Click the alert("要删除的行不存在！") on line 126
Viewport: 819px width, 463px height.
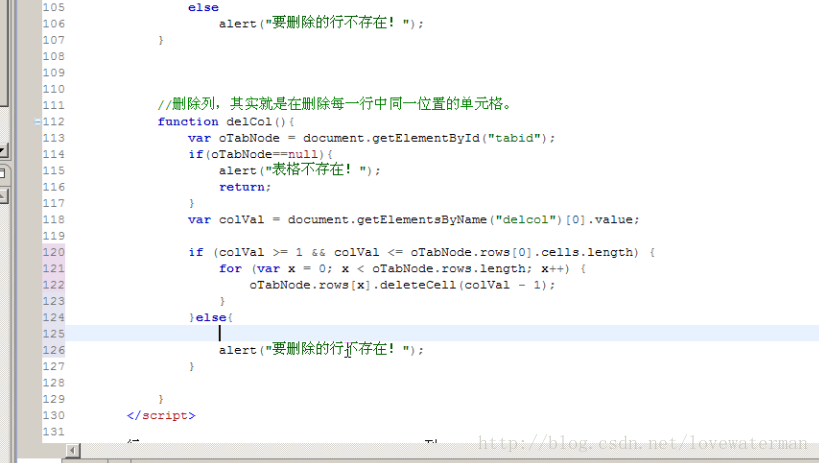[321, 349]
